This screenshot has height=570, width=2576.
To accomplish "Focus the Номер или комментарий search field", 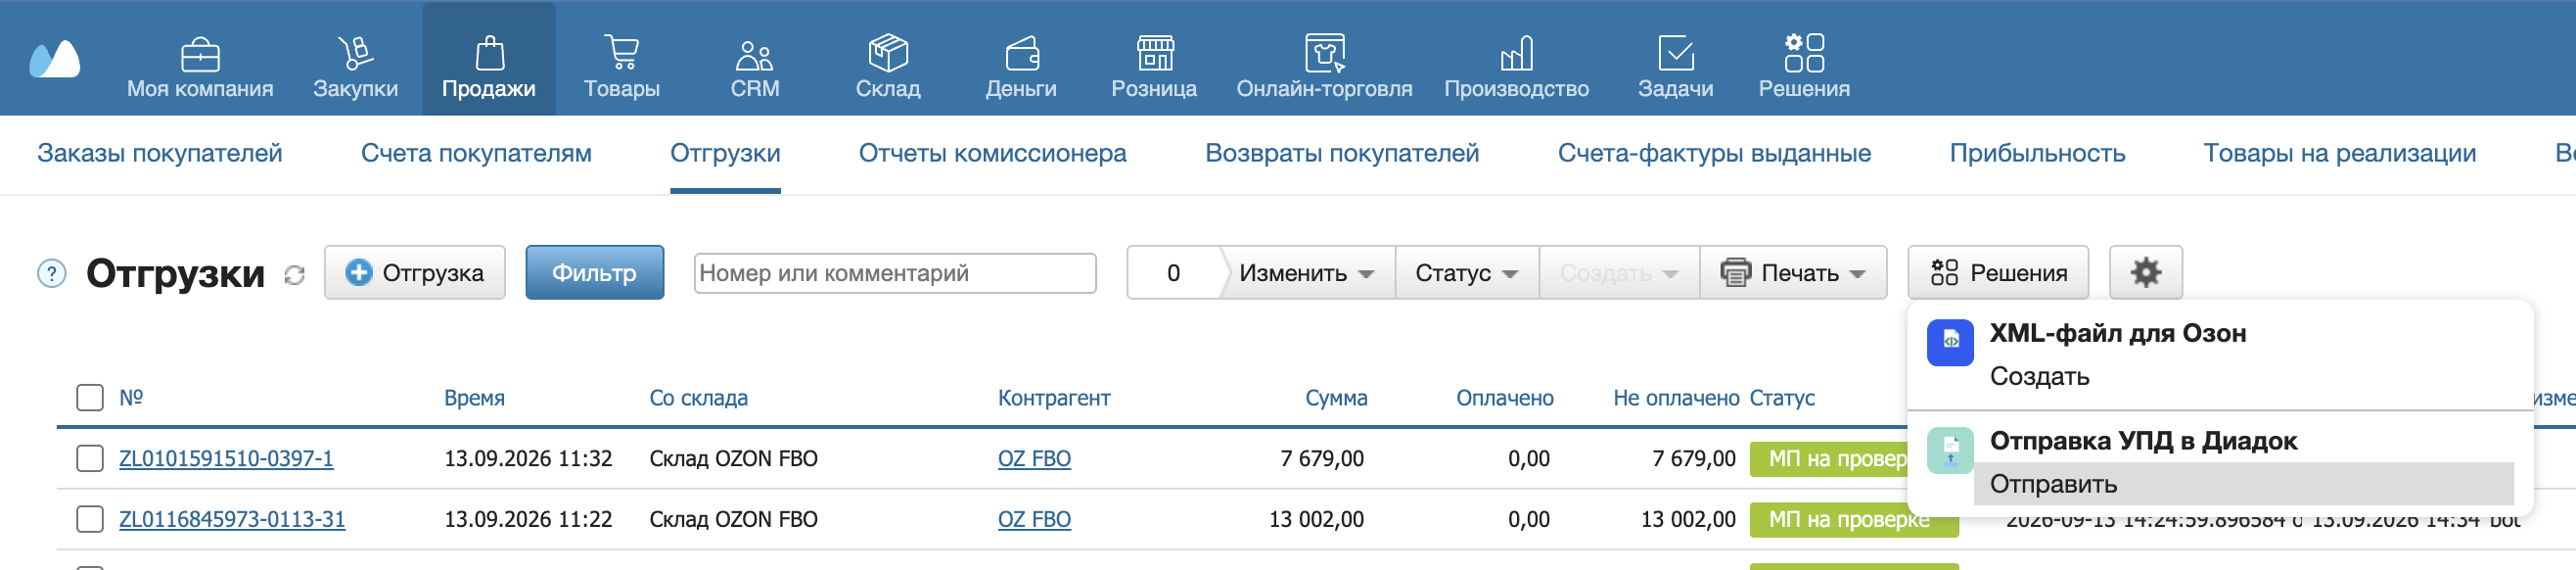I will tap(895, 273).
